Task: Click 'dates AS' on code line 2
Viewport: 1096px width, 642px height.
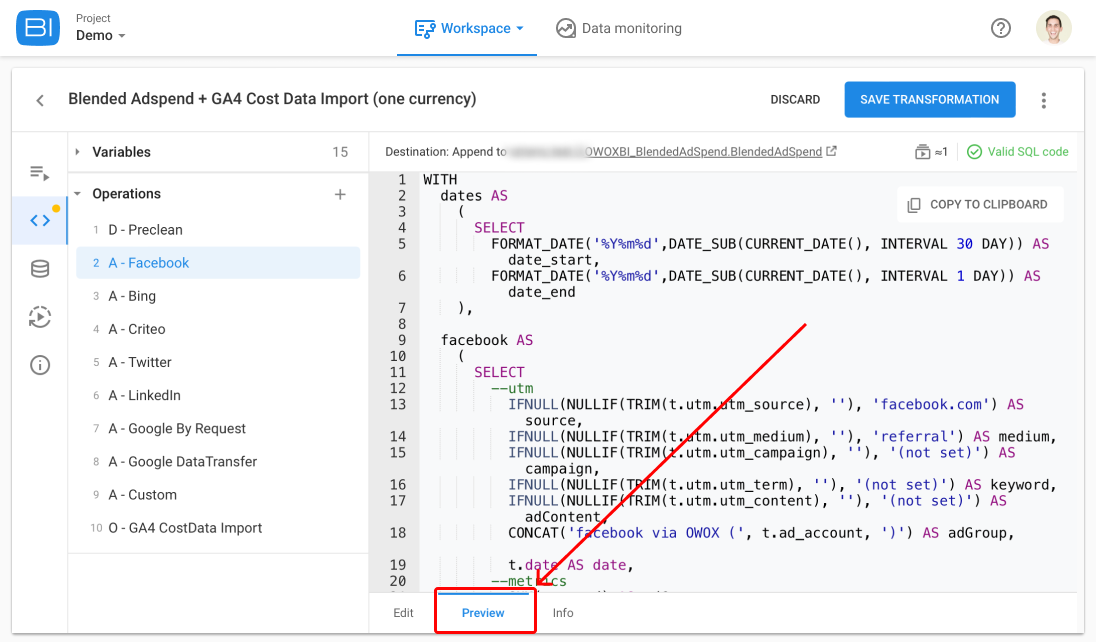Action: click(x=474, y=196)
